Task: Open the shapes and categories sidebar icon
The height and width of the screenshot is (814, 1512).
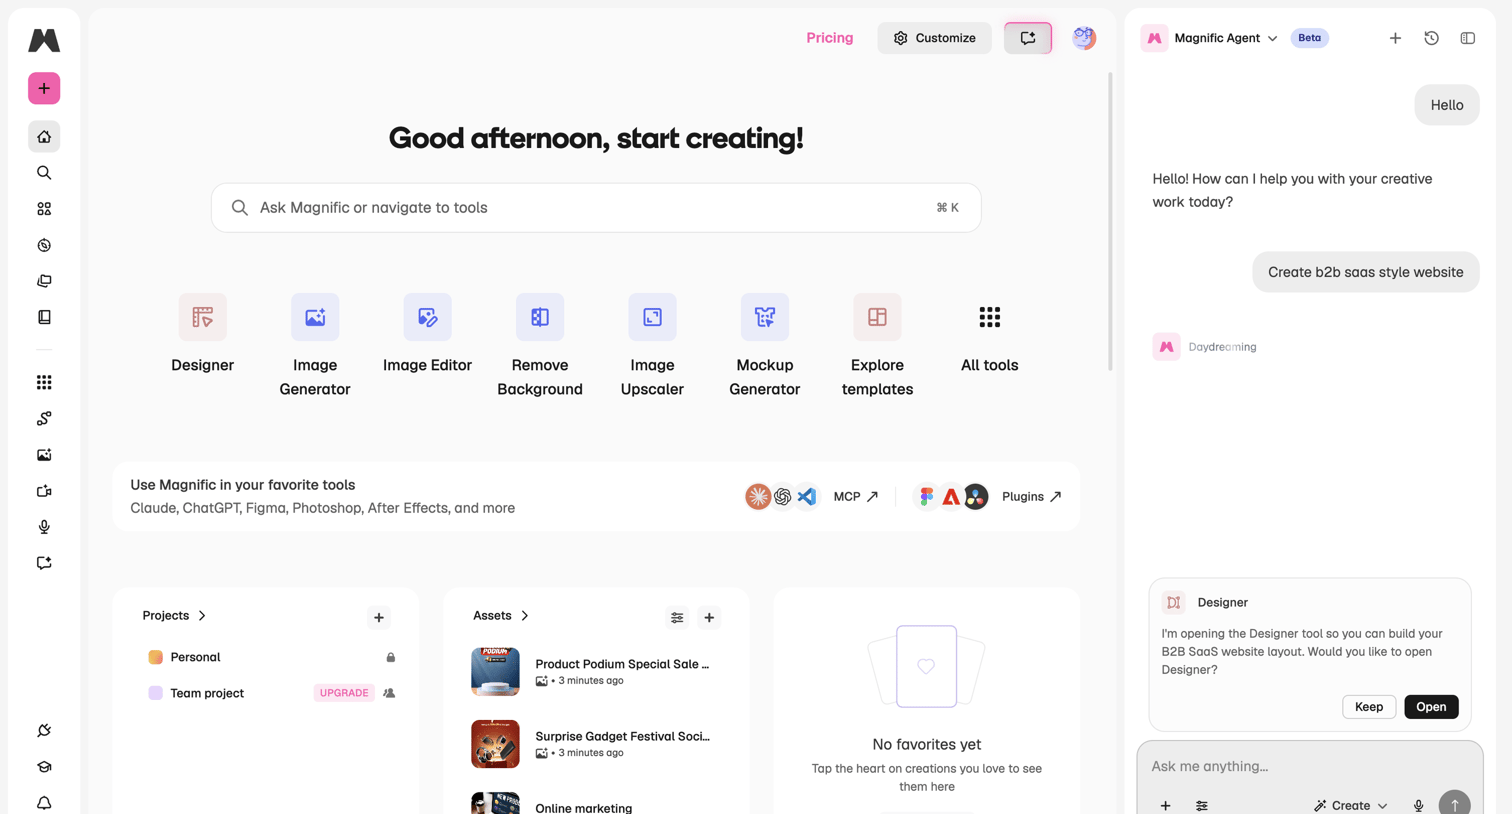Action: pyautogui.click(x=44, y=209)
